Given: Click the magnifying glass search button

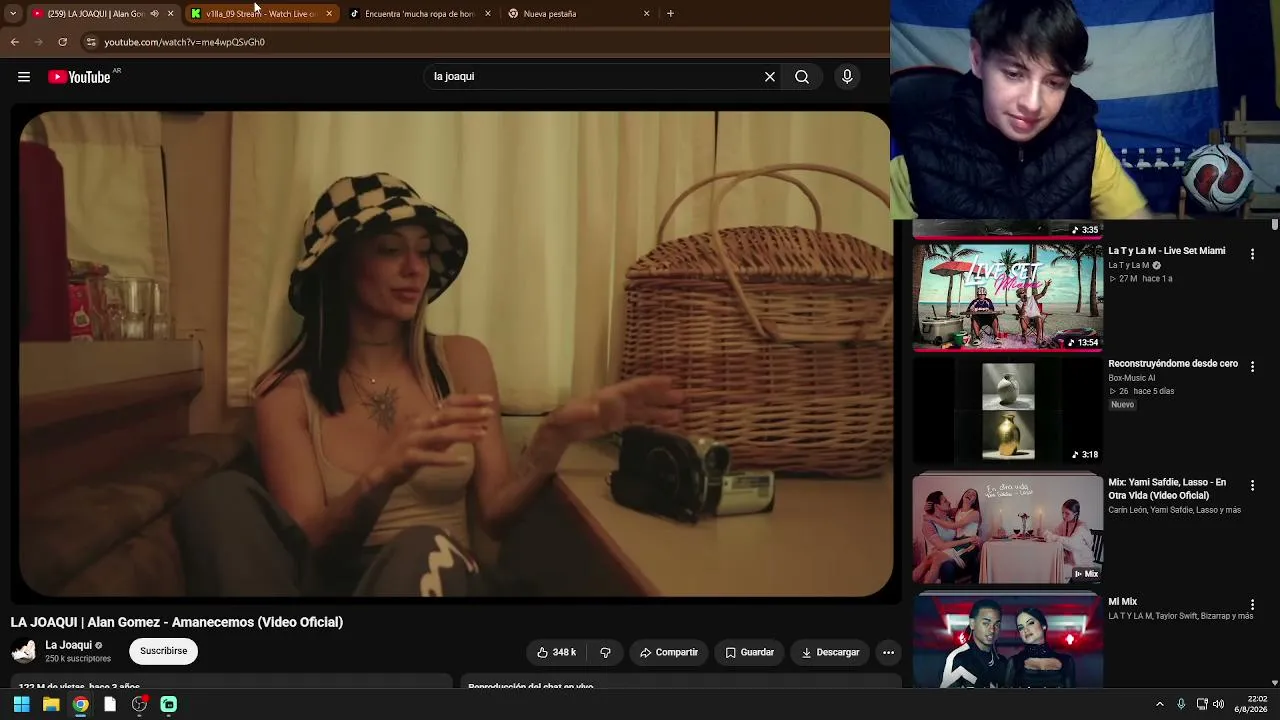Looking at the screenshot, I should point(802,77).
